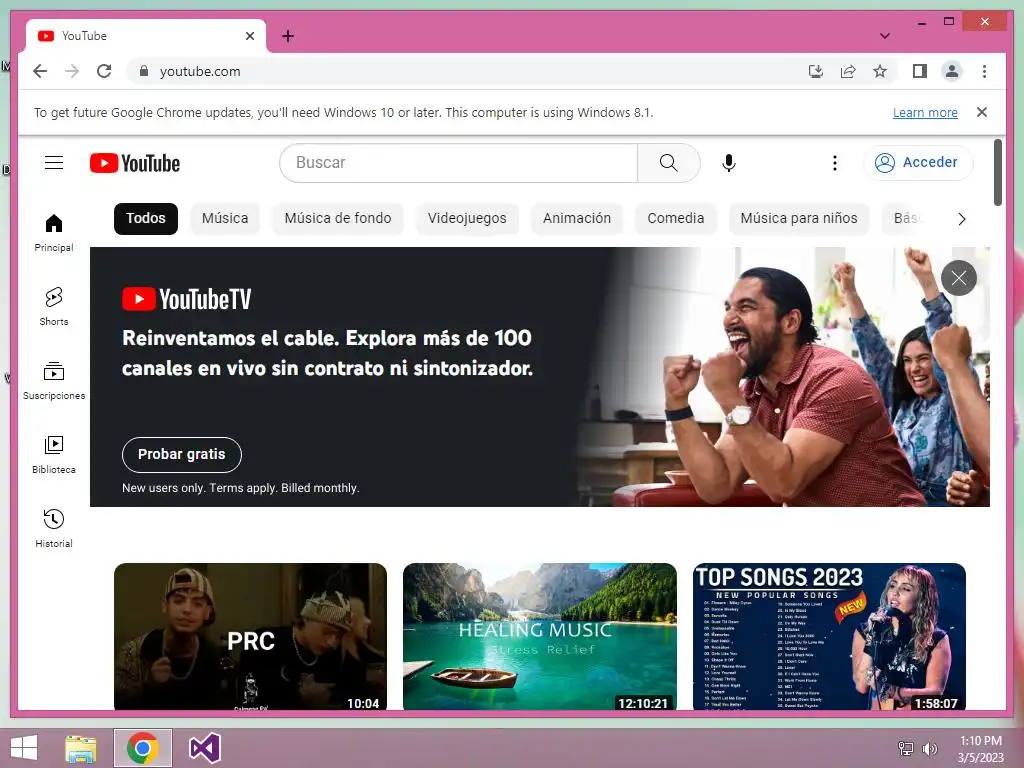Select the Música filter chip
1024x768 pixels.
tap(225, 218)
